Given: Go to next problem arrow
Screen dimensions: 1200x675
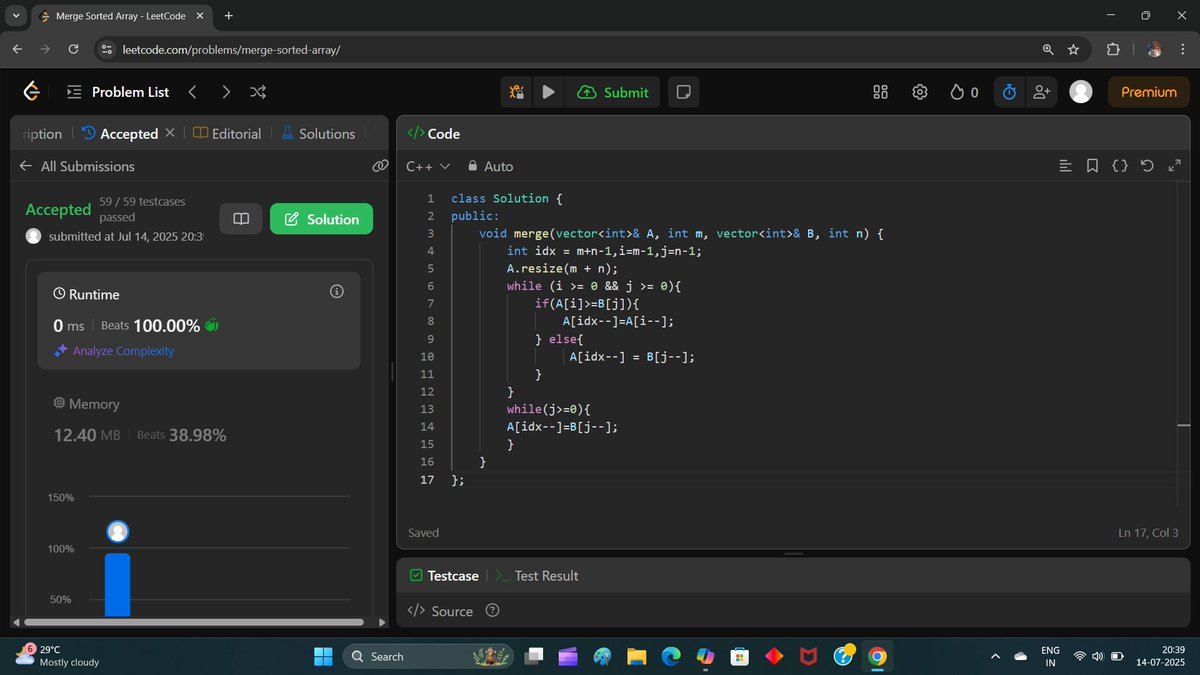Looking at the screenshot, I should [226, 92].
